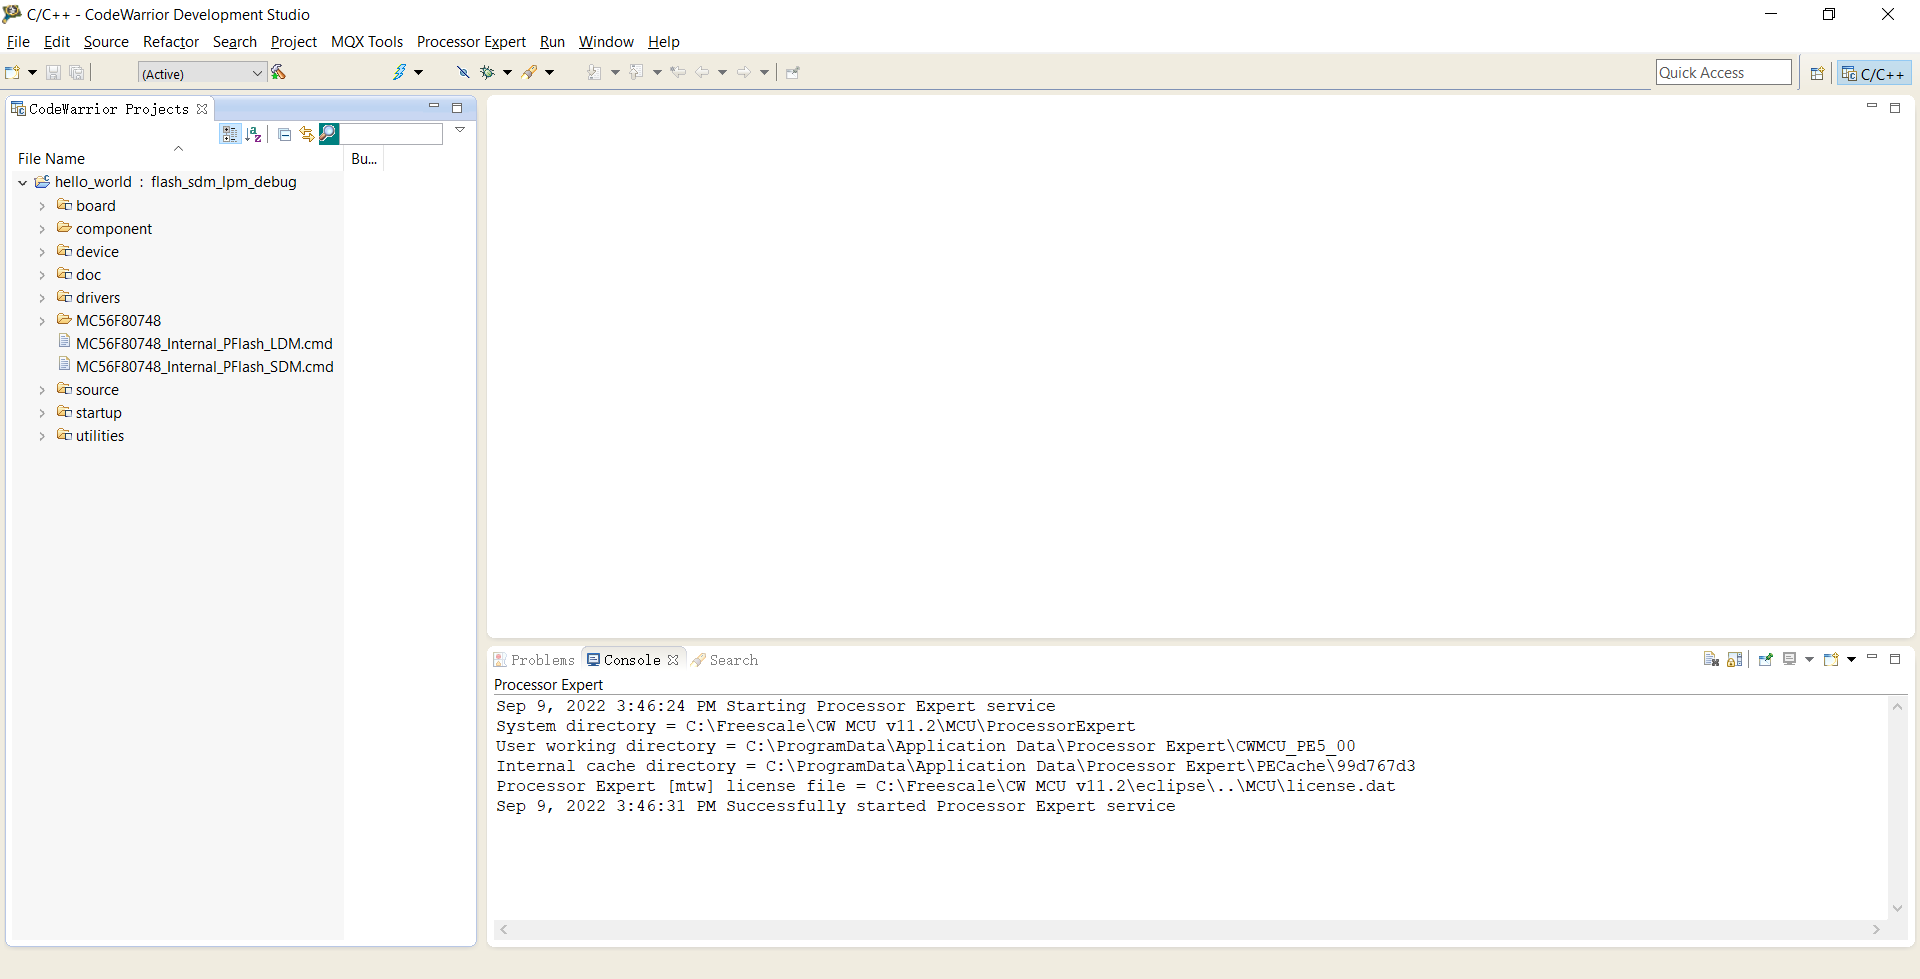The width and height of the screenshot is (1920, 979).
Task: Toggle hierarchical tree view in Projects panel
Action: point(230,134)
